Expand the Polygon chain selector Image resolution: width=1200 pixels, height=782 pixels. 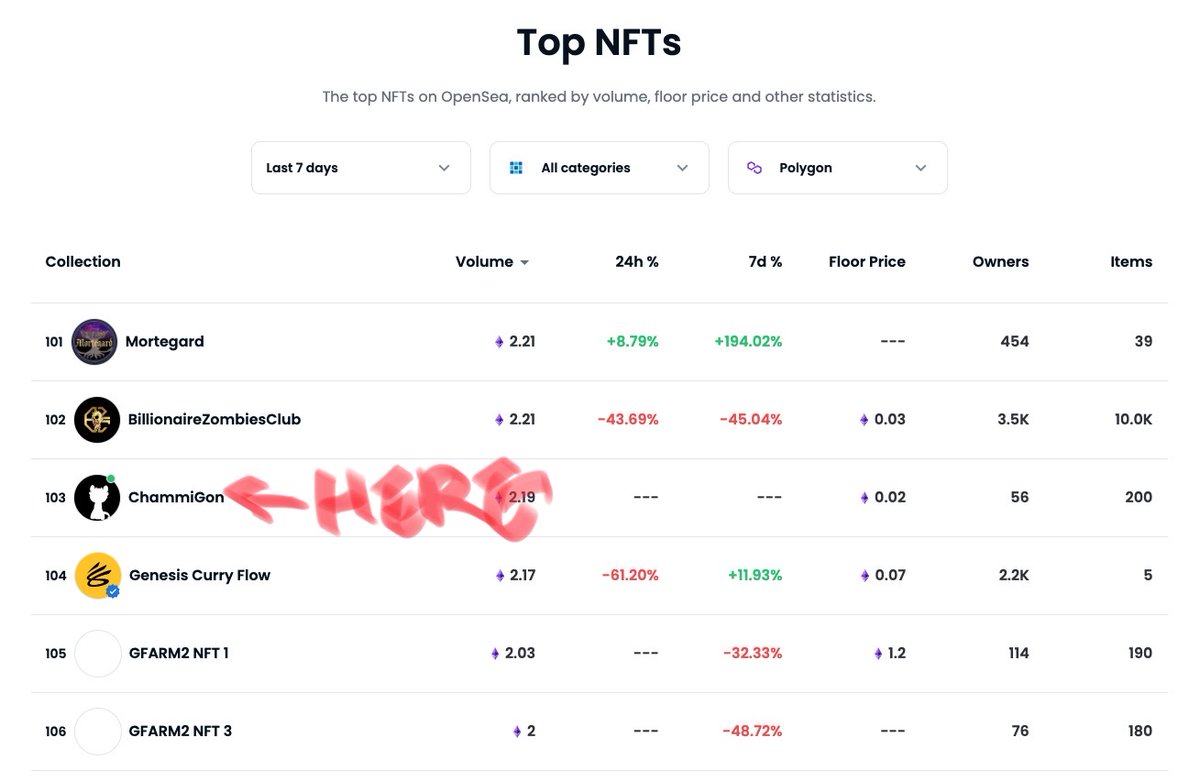(x=837, y=167)
